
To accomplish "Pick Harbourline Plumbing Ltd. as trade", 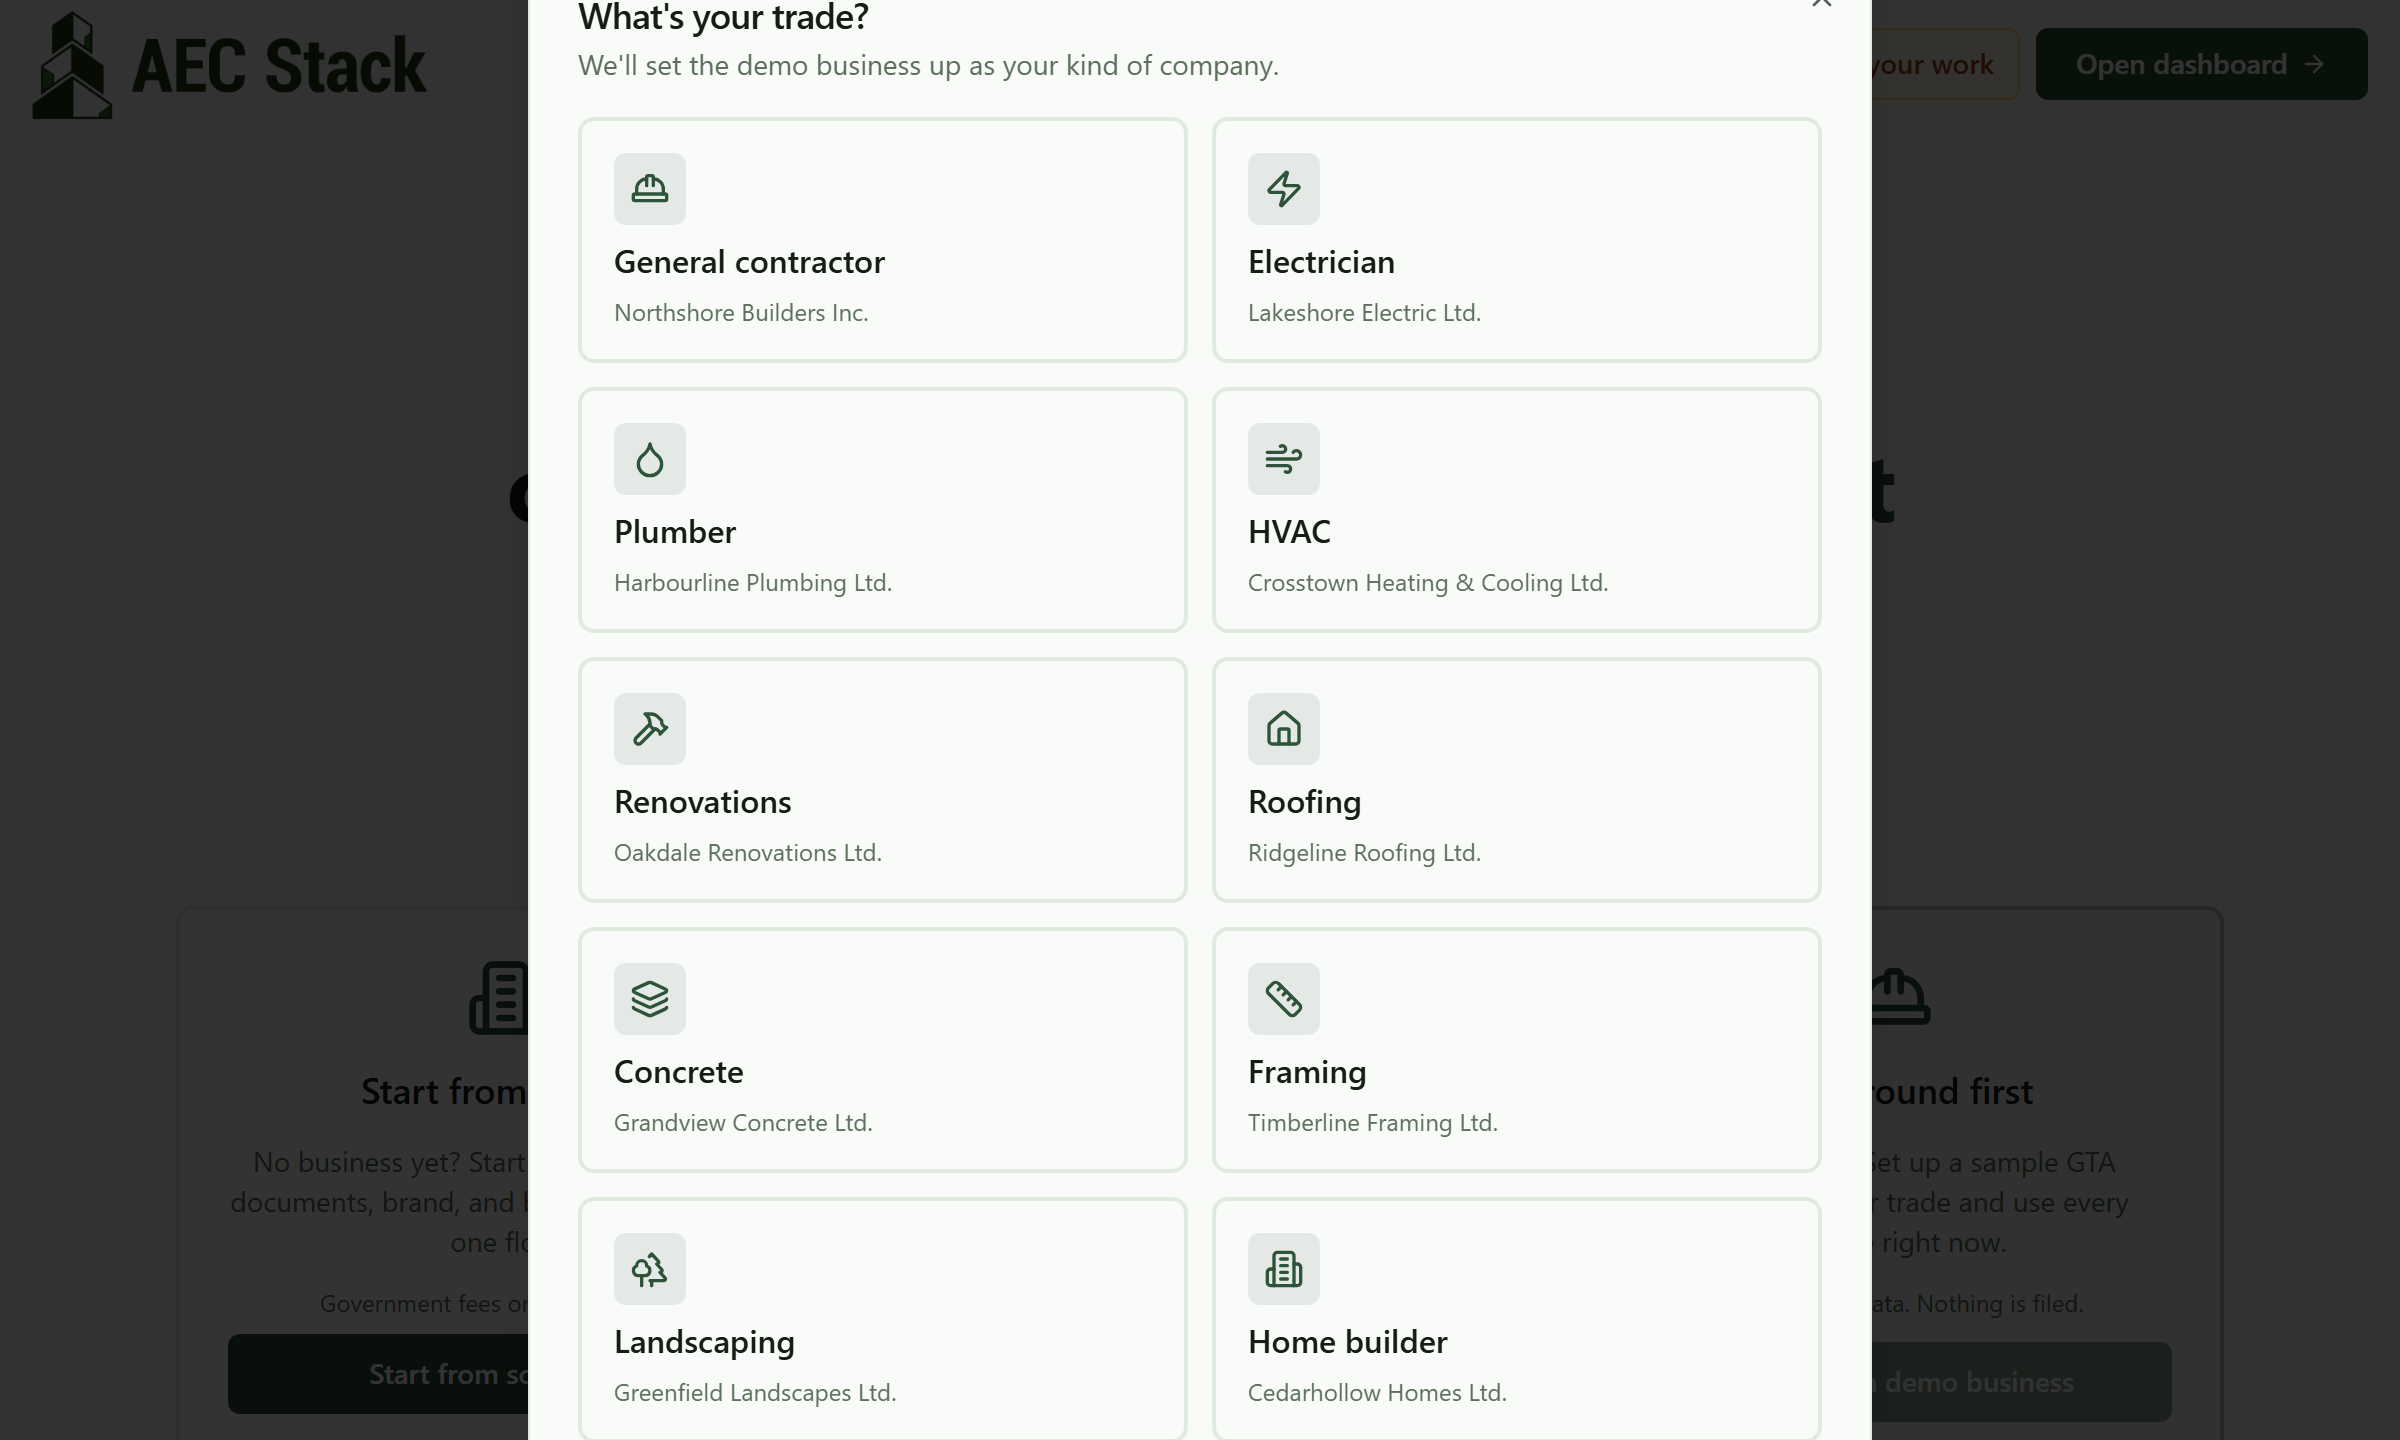I will point(882,510).
